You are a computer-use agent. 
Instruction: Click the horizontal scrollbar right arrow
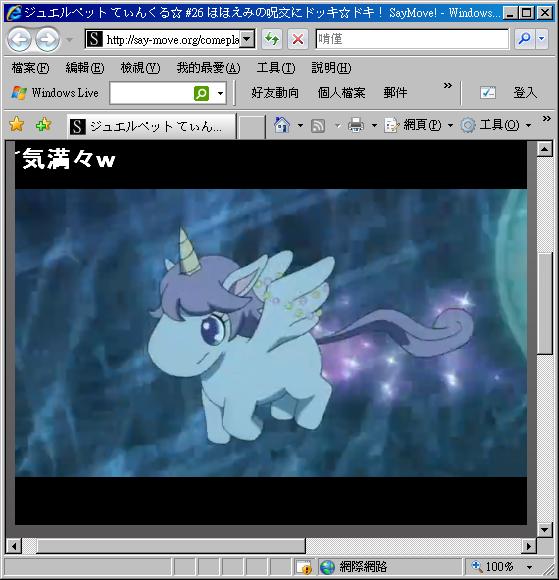[x=529, y=546]
